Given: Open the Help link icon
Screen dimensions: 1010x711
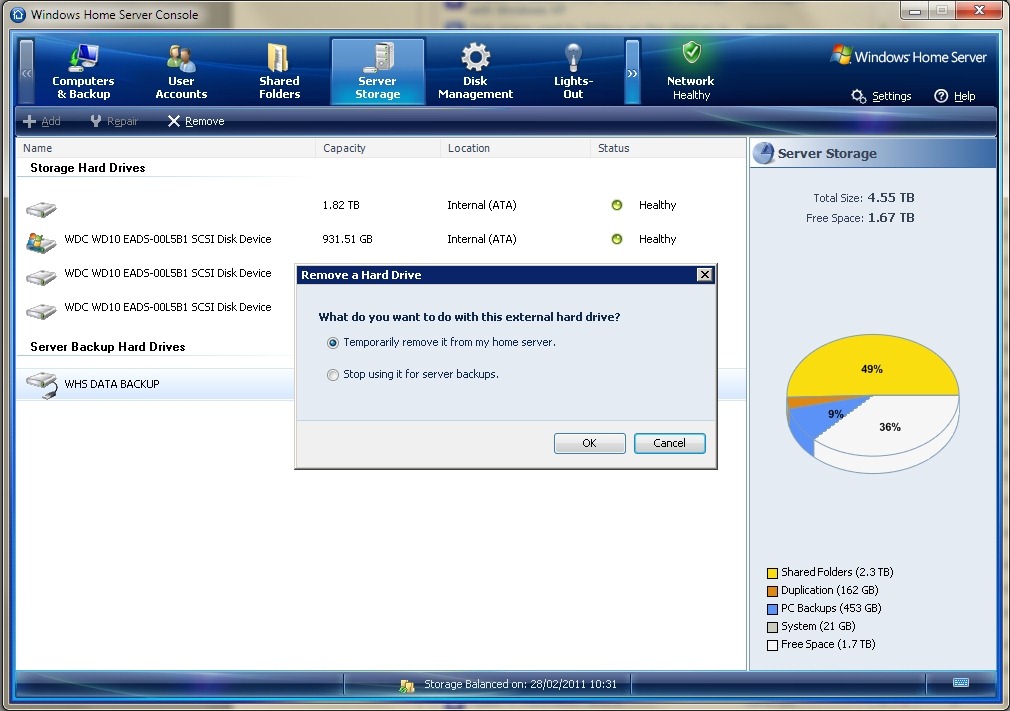Looking at the screenshot, I should (941, 96).
